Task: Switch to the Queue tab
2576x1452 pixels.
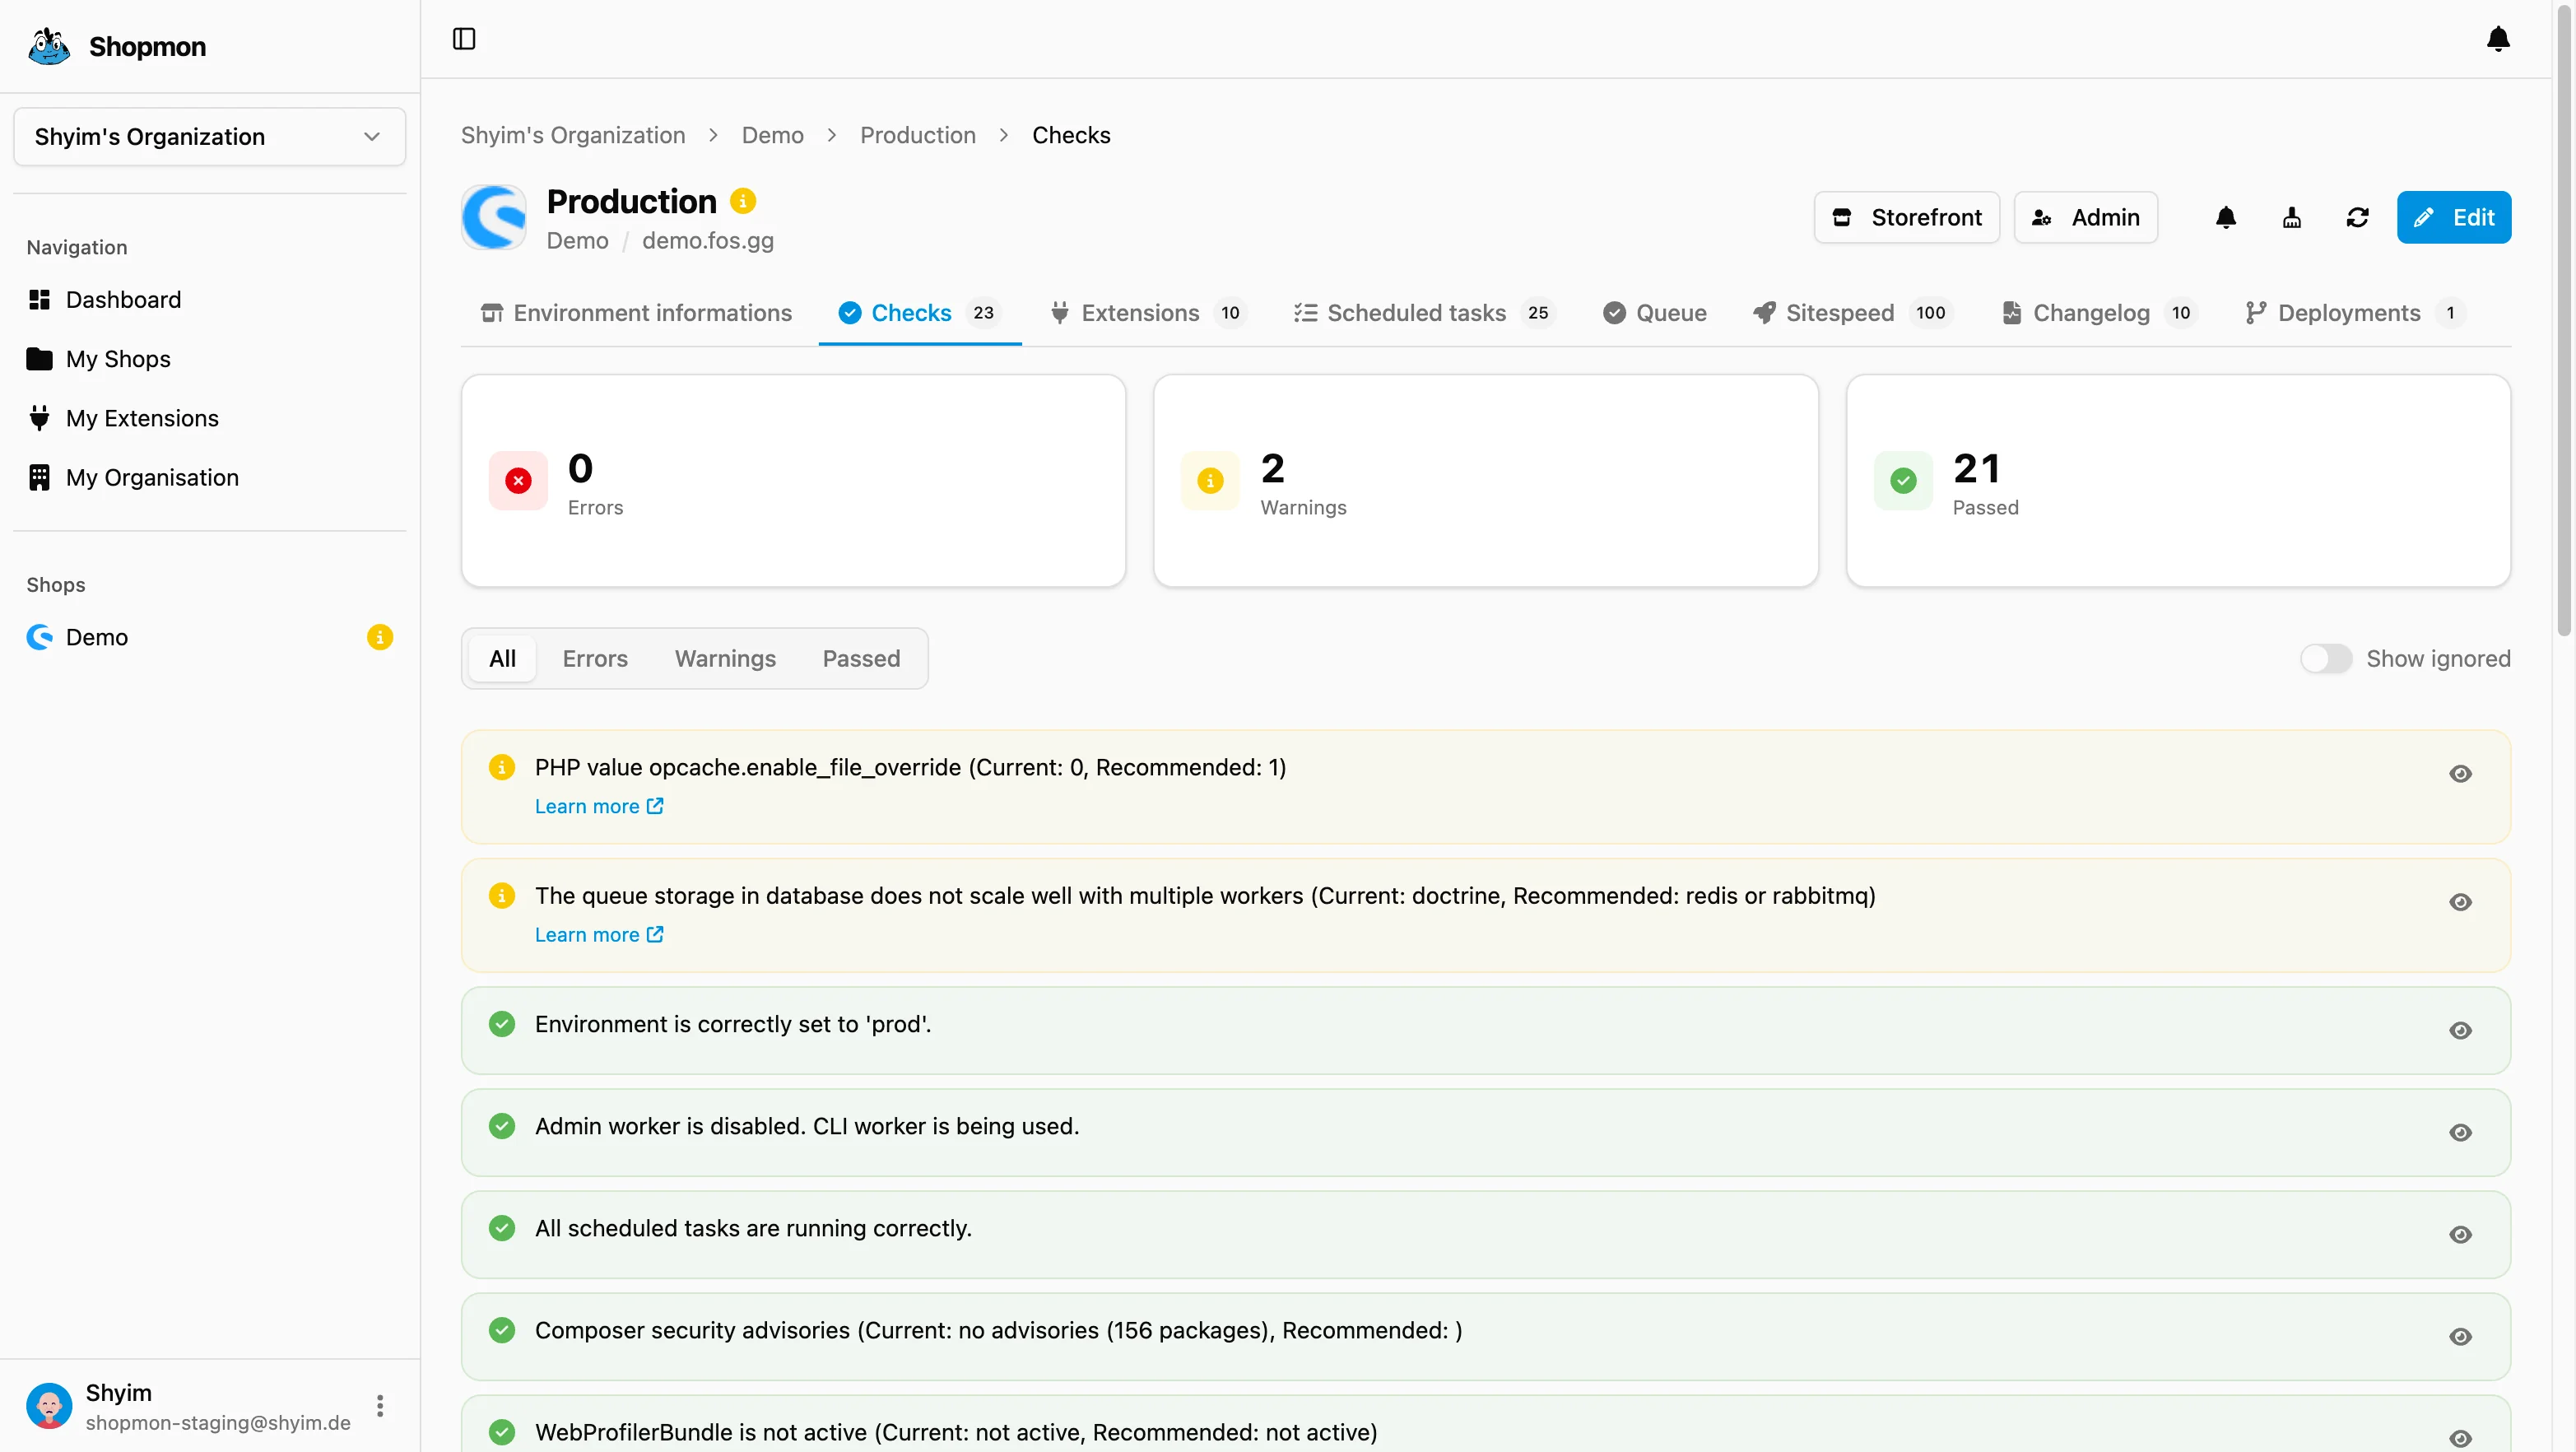Action: (1655, 313)
